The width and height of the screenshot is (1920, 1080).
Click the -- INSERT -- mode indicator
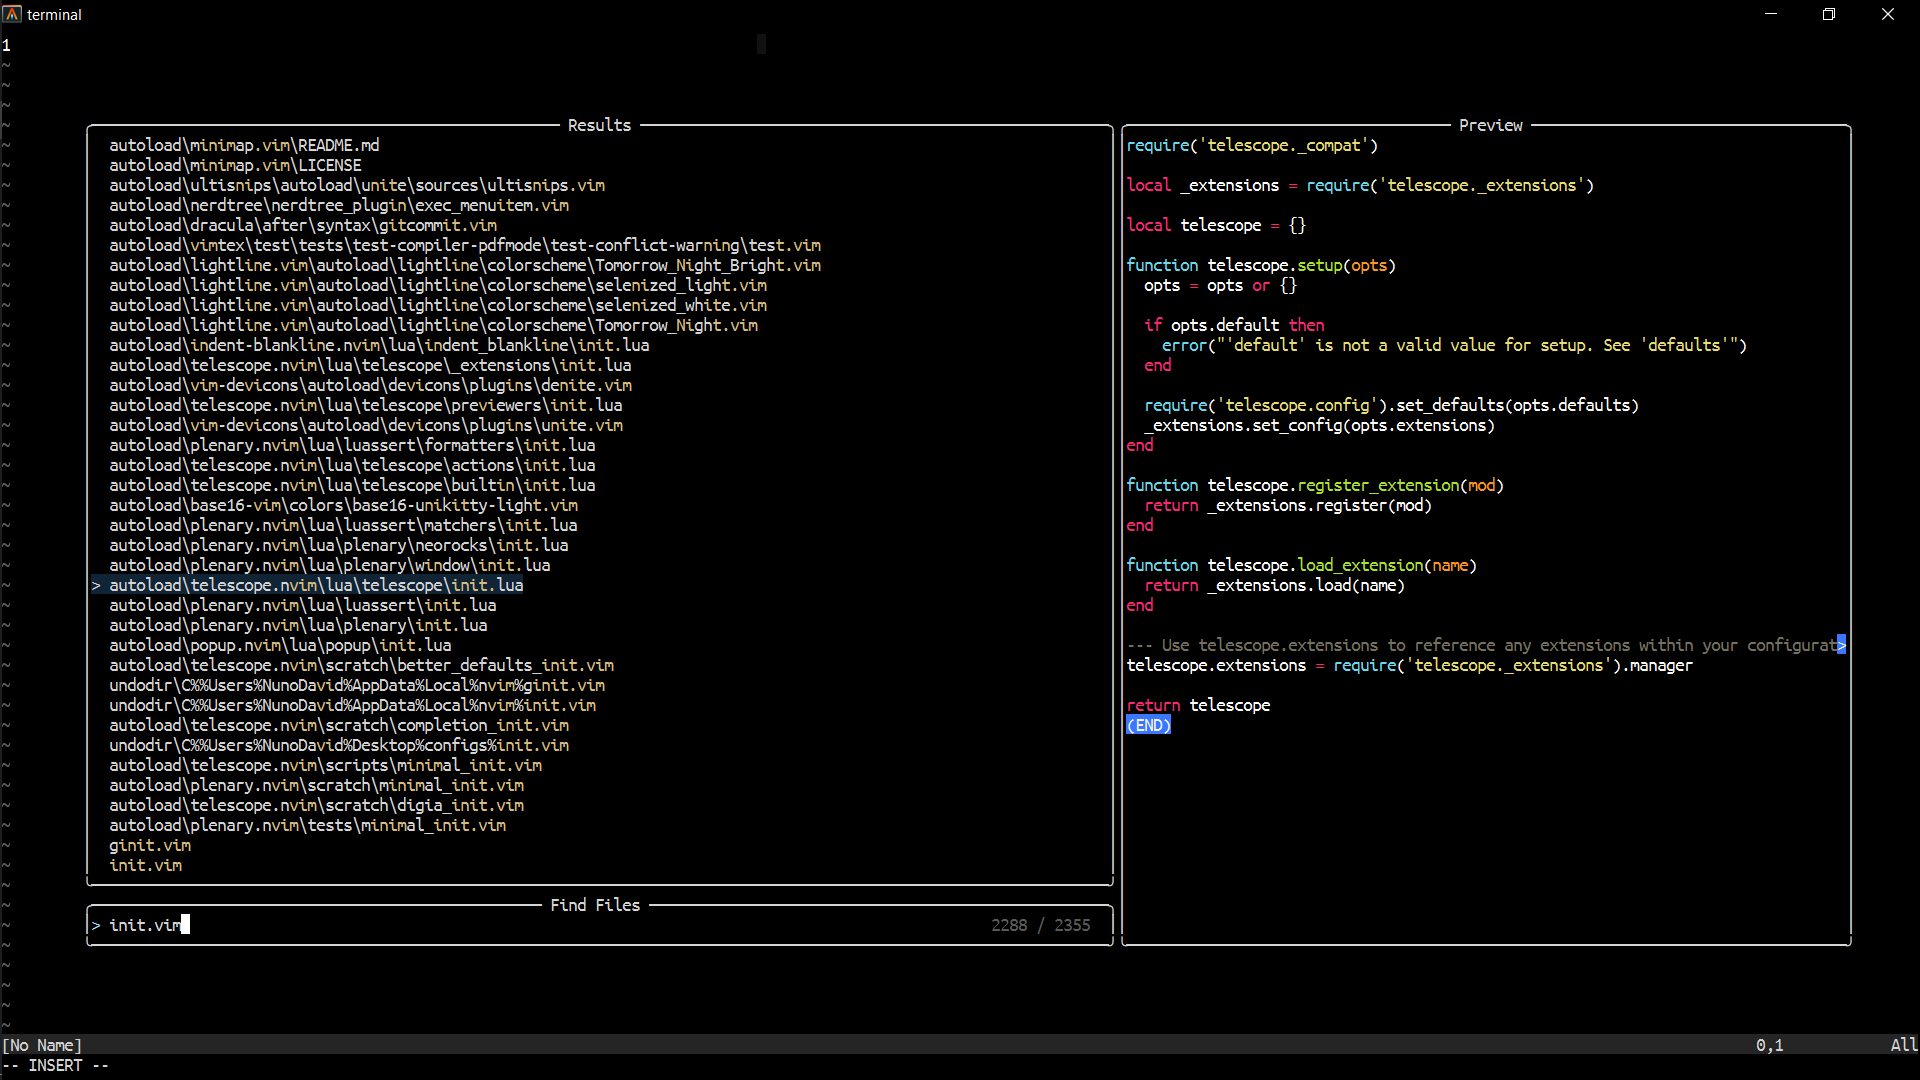click(57, 1065)
